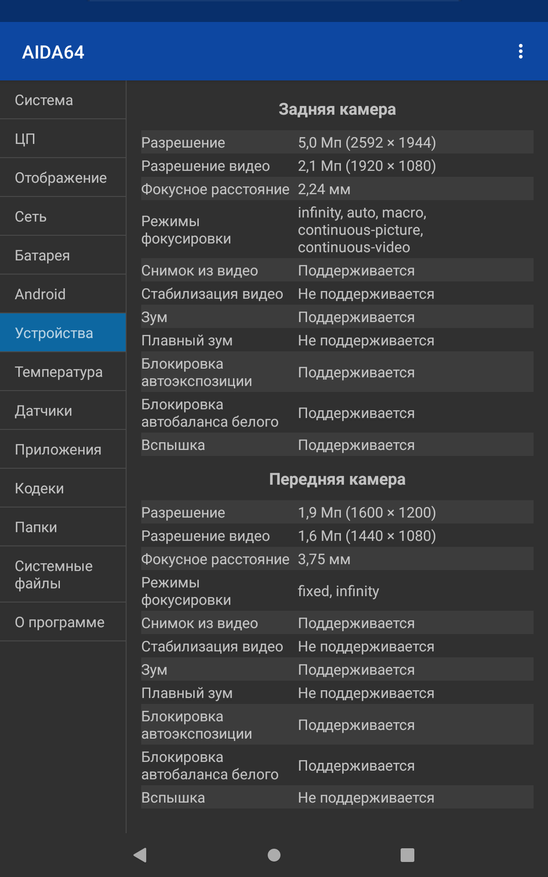Image resolution: width=548 pixels, height=877 pixels.
Task: Open the Папки section
Action: click(x=63, y=527)
